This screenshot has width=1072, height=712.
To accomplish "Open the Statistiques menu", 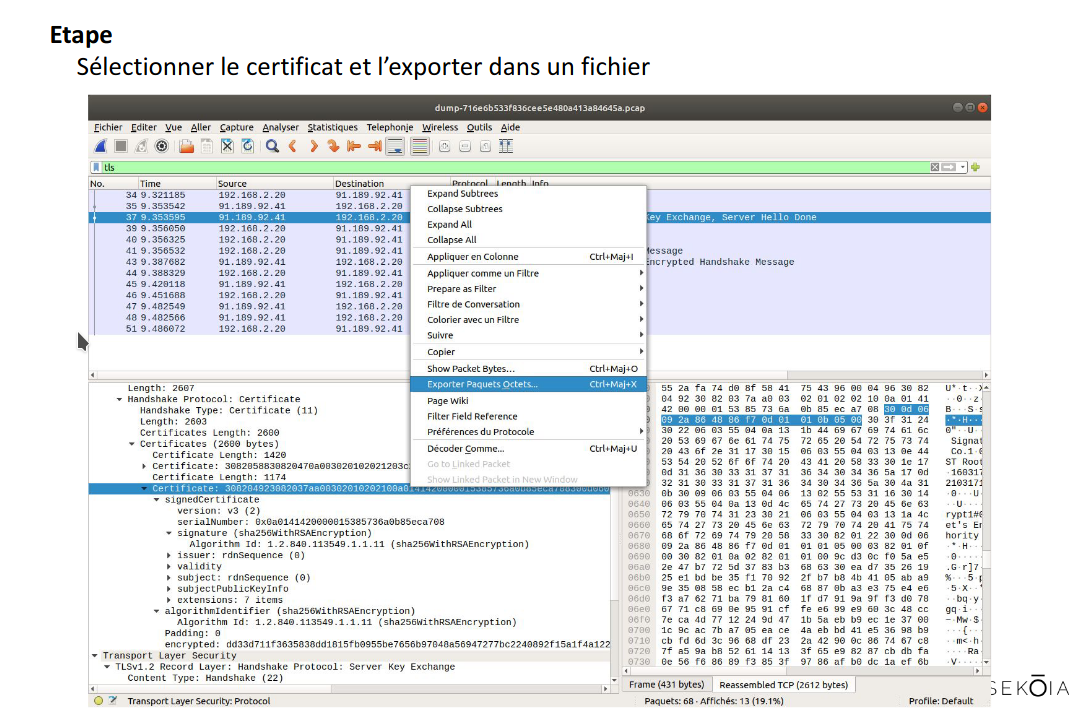I will pyautogui.click(x=332, y=127).
